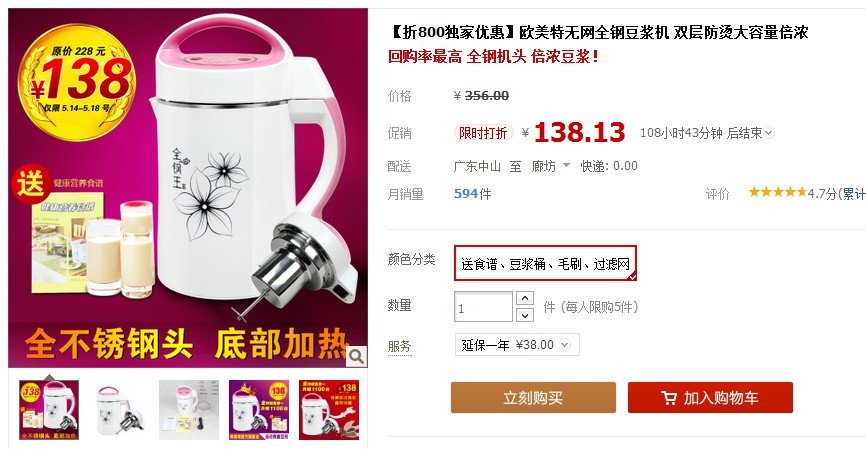
Task: Select the 送食谱、豆浆桶、毛刷、过滤网 option
Action: tap(545, 263)
